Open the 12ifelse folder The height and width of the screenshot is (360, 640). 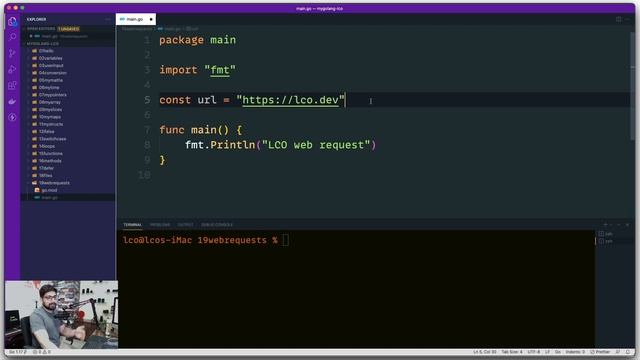[46, 132]
